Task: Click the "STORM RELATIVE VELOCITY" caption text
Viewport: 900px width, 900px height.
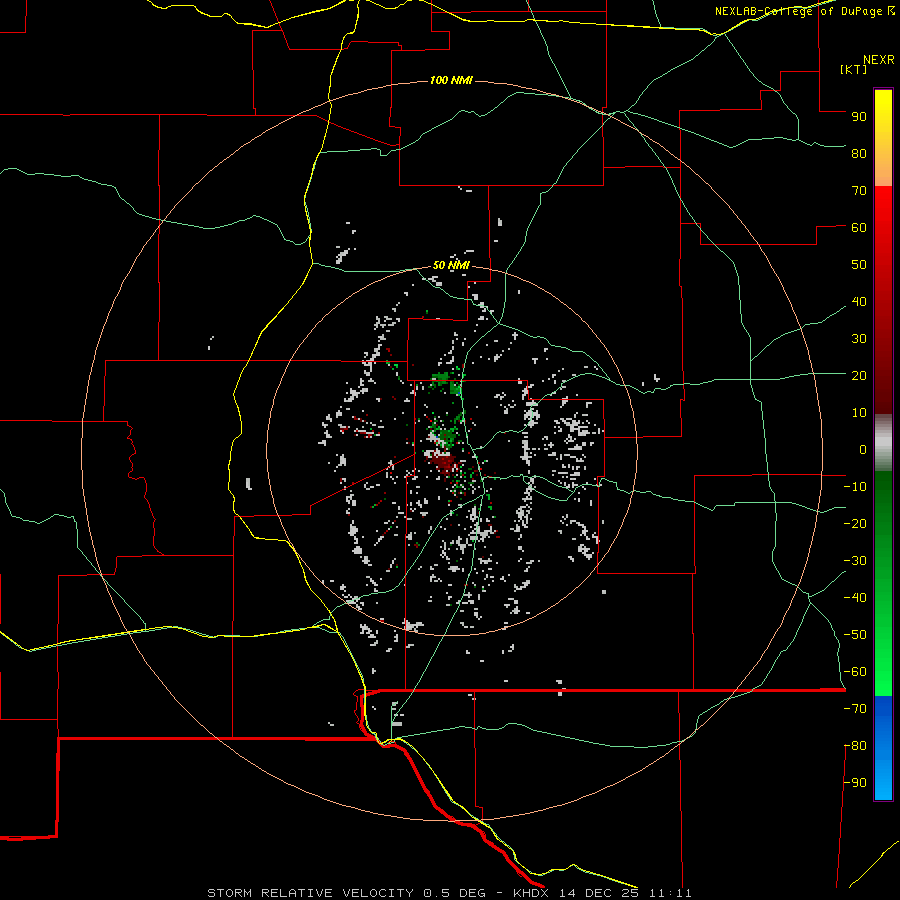Action: coord(310,893)
